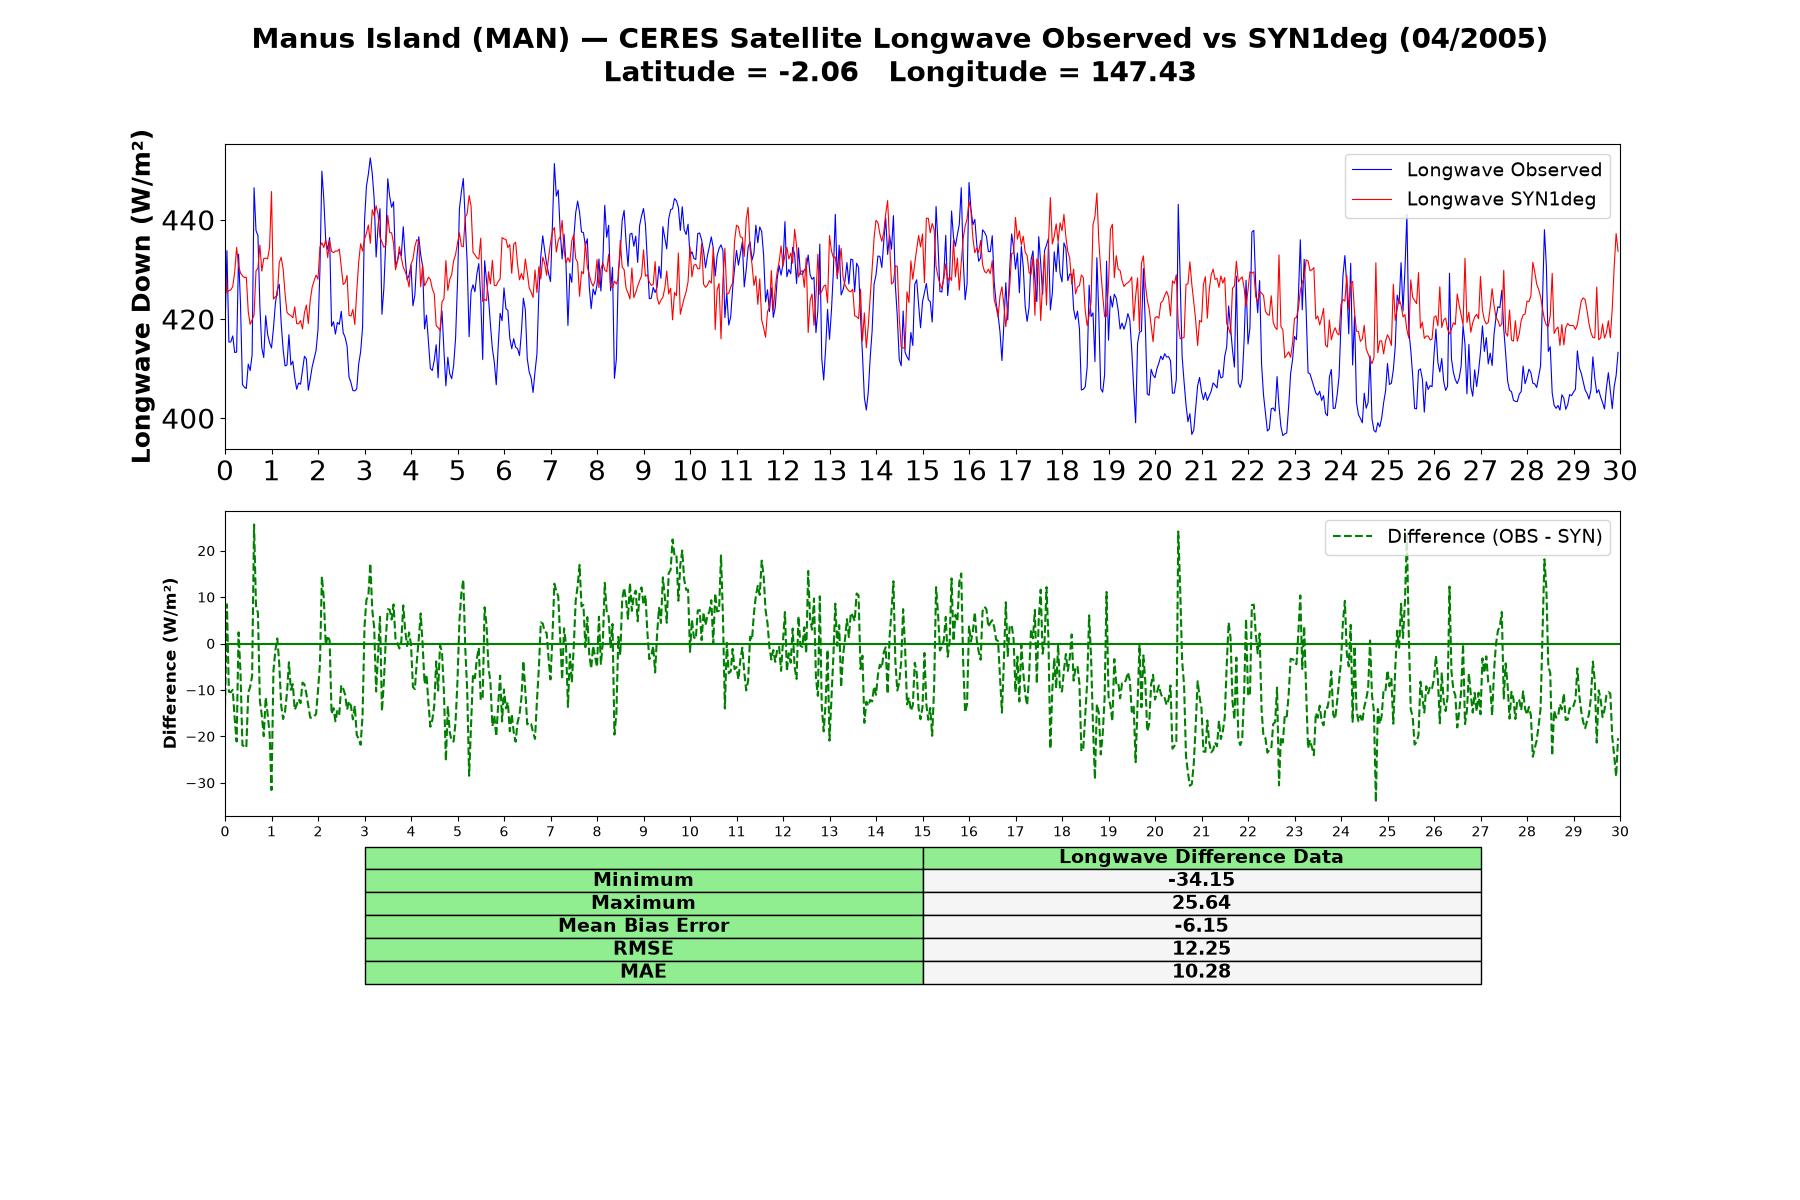
Task: Click the blue line sample in legend
Action: coord(1371,170)
